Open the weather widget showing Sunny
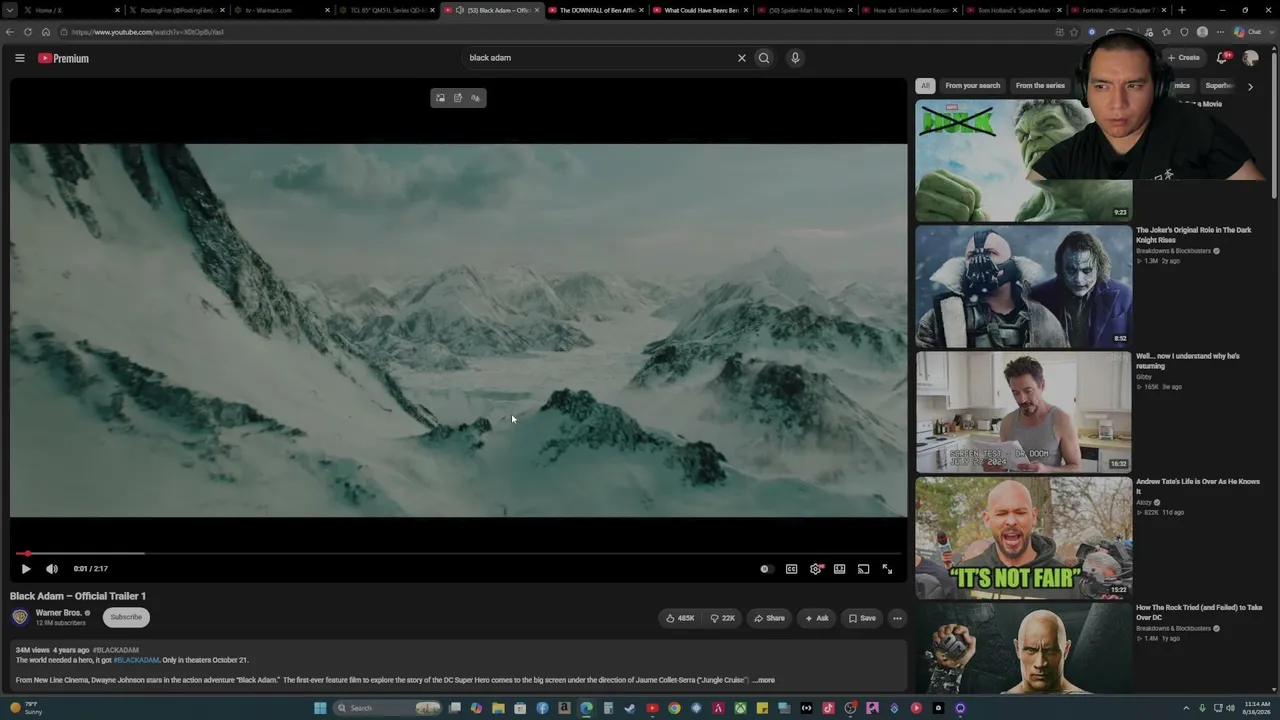 (x=26, y=708)
